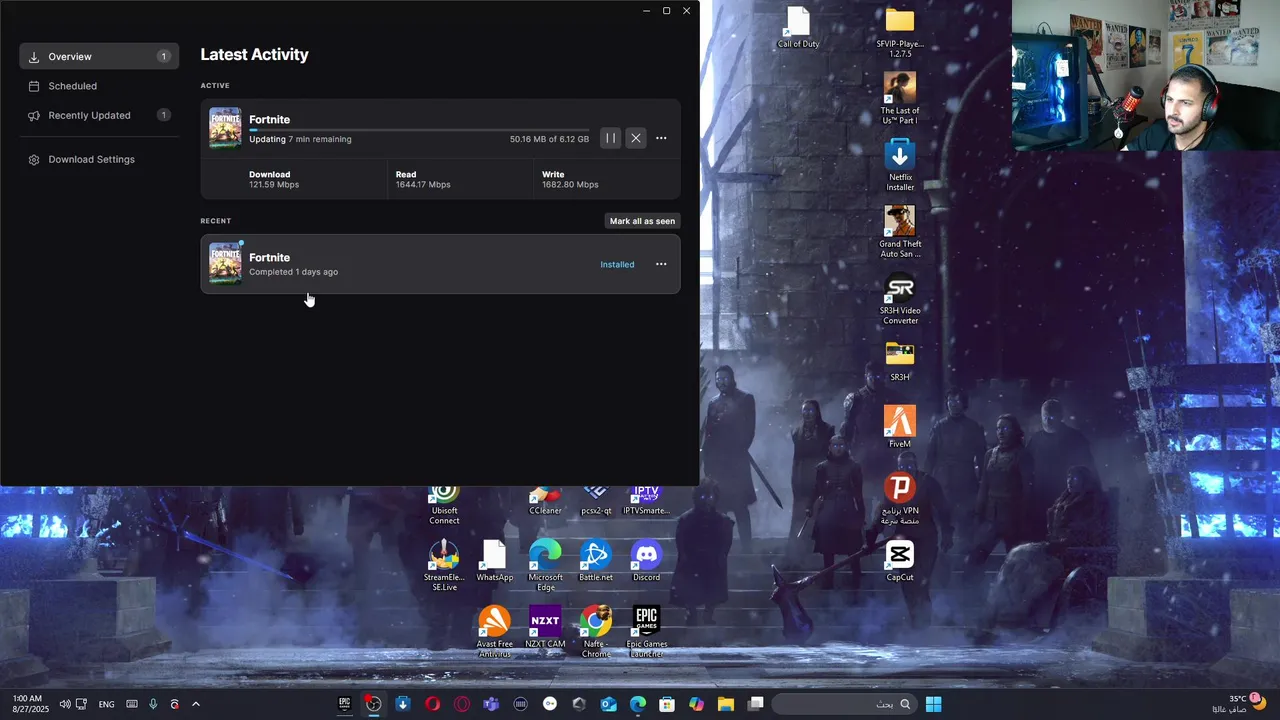1280x720 pixels.
Task: Open the Windows Start menu
Action: click(933, 704)
